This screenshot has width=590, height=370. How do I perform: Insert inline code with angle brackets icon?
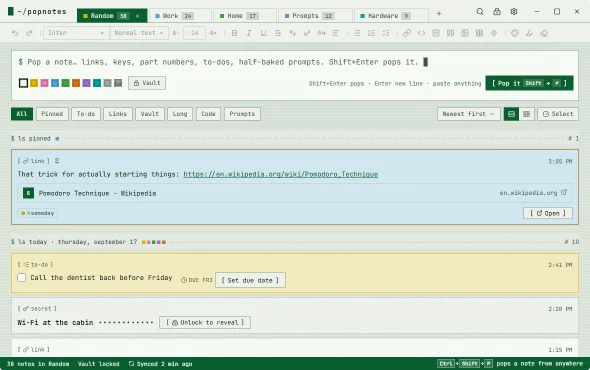click(x=421, y=33)
